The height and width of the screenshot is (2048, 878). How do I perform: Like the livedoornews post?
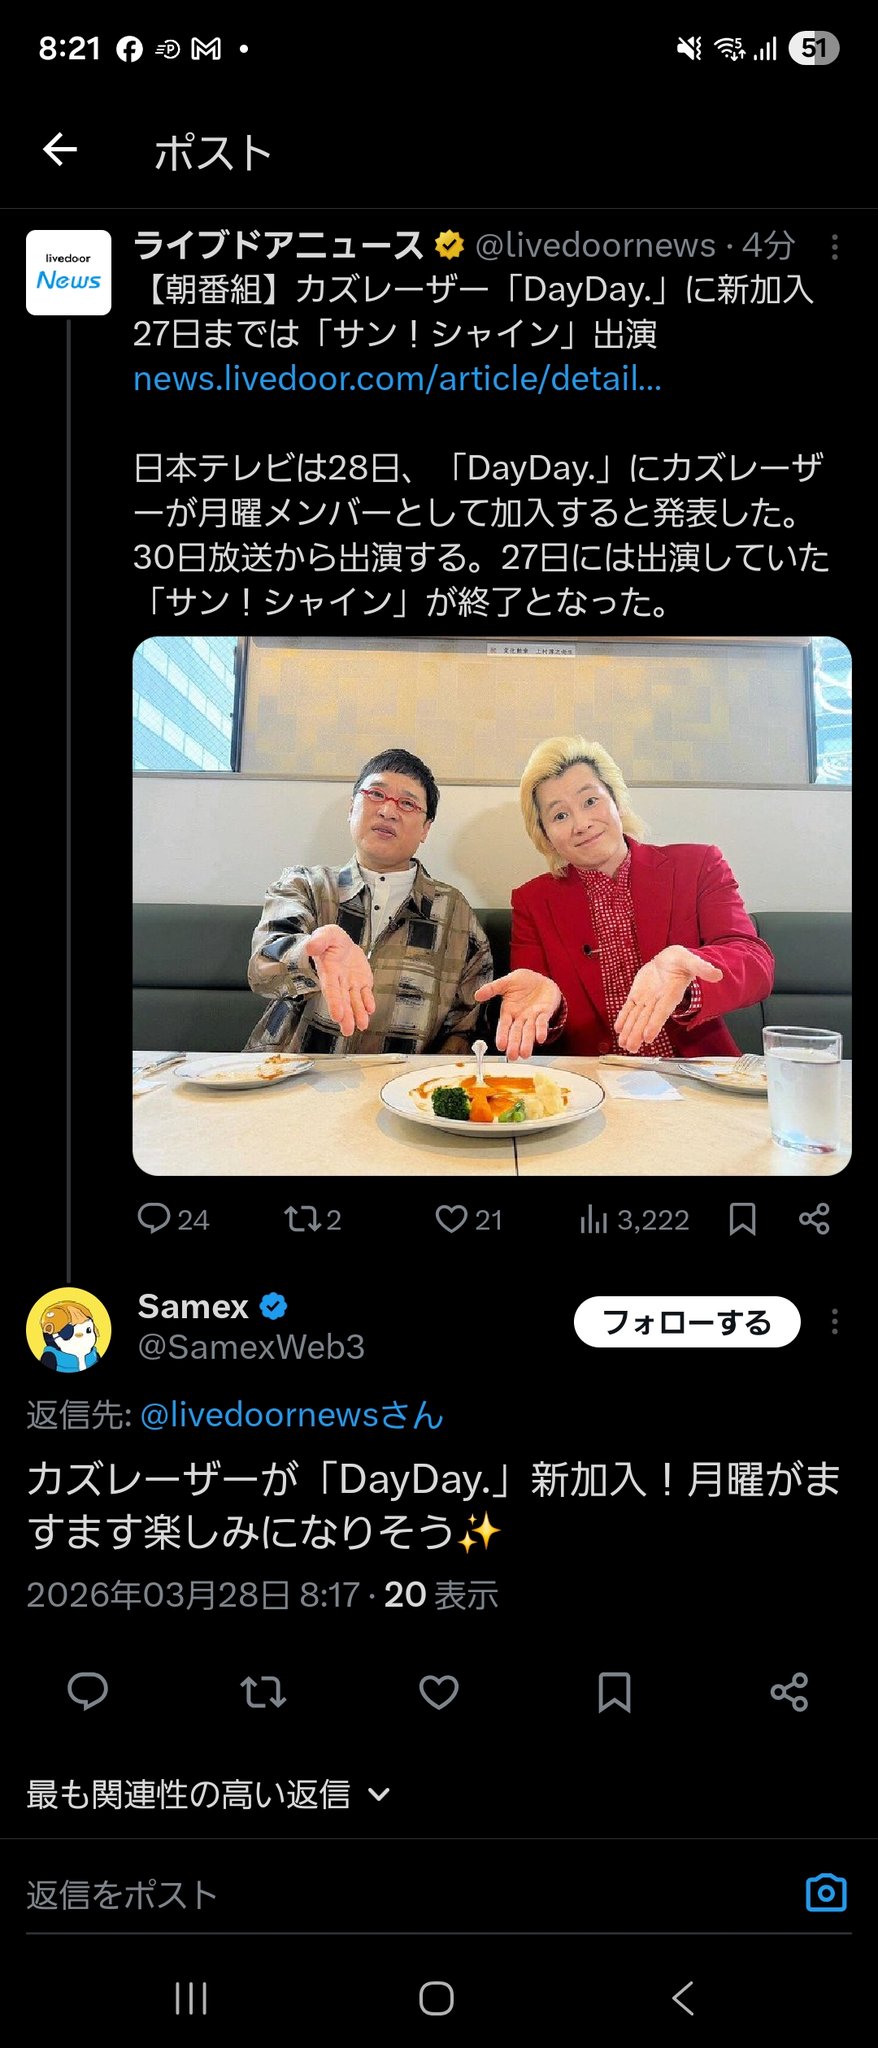point(468,1219)
